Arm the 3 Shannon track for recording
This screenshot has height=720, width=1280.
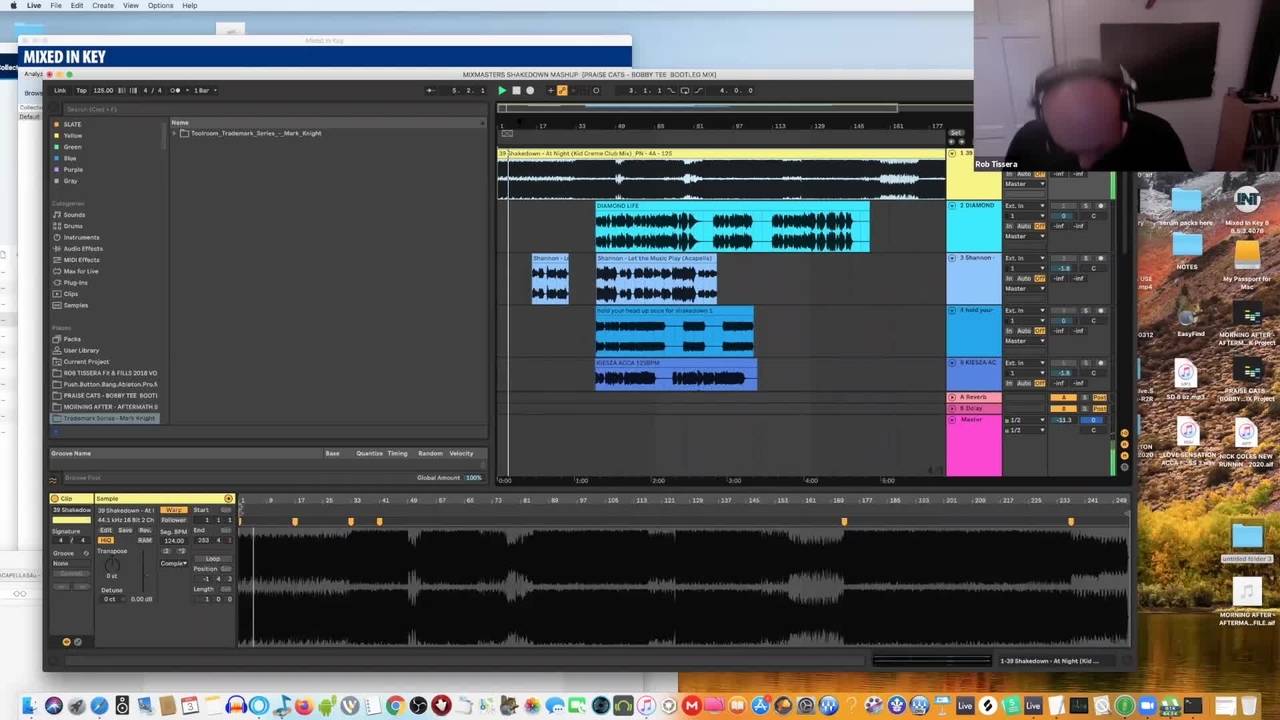coord(1101,258)
